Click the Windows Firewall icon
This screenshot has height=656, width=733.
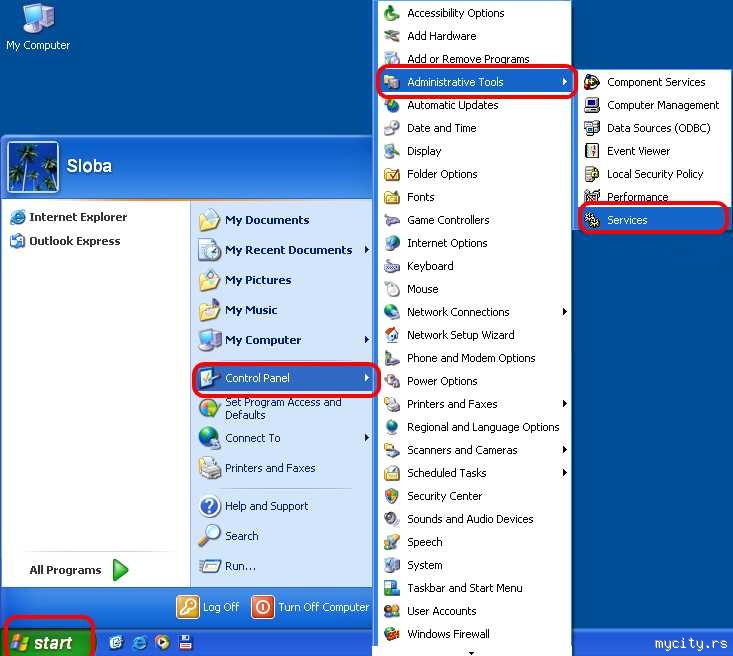point(392,634)
